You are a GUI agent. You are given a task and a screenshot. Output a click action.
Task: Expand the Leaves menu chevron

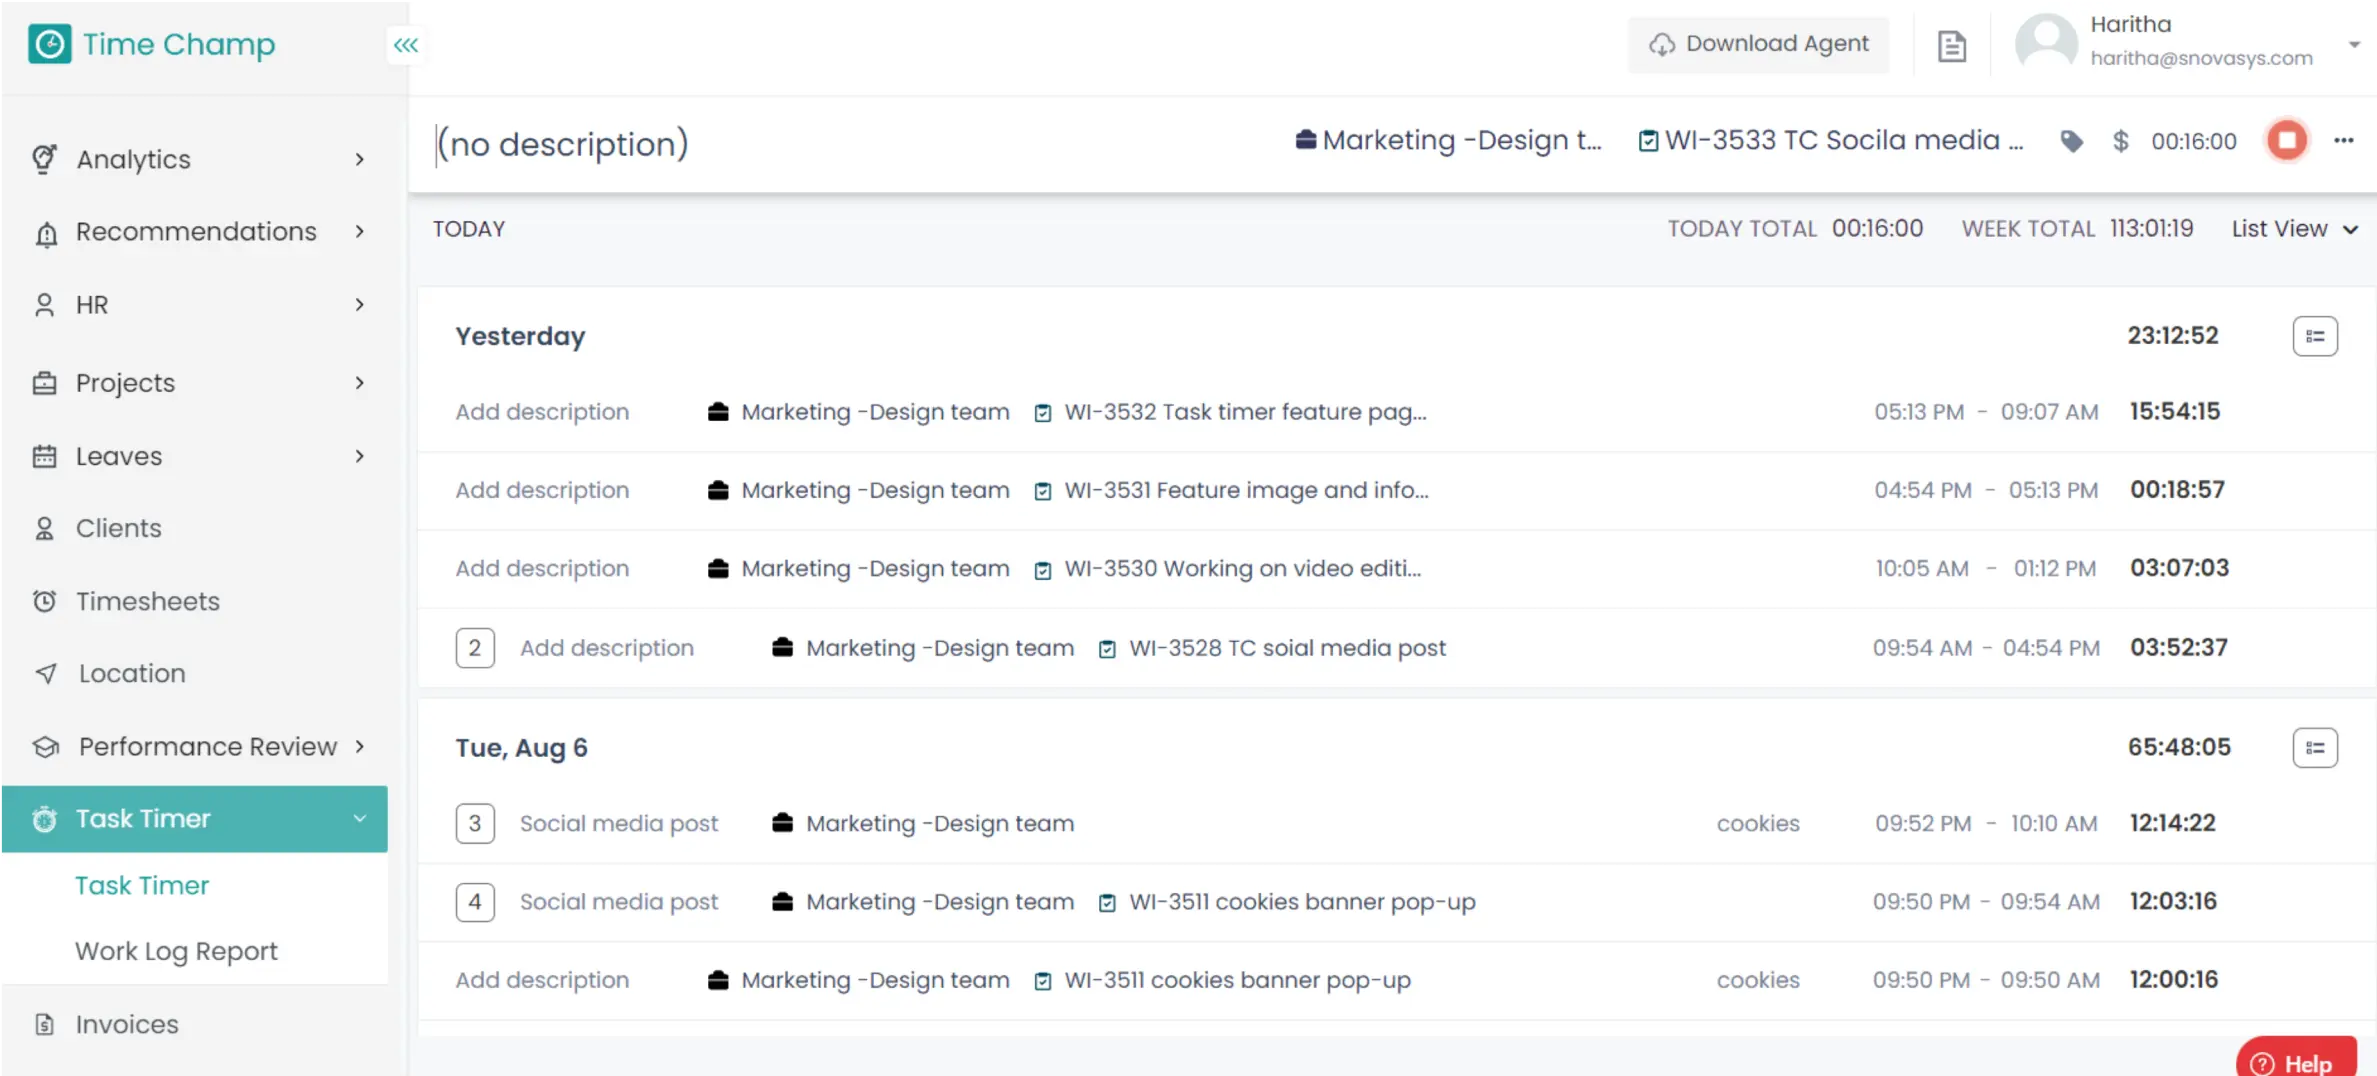coord(360,456)
